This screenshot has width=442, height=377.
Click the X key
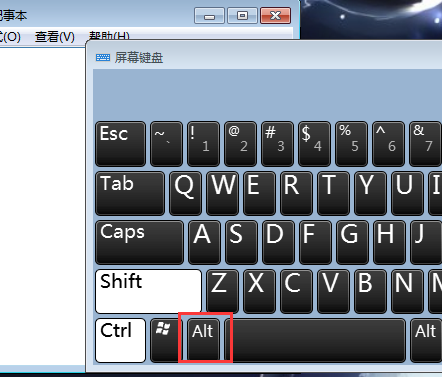(x=259, y=291)
